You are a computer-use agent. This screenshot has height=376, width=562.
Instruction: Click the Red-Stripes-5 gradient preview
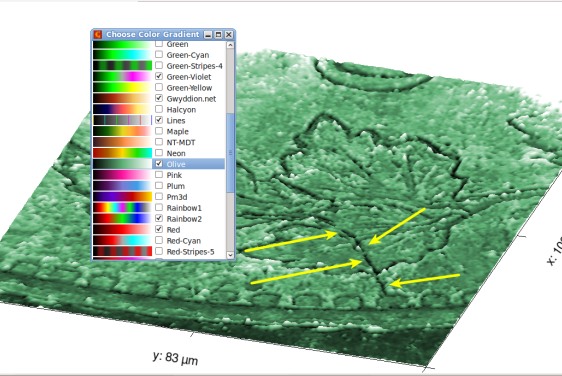click(x=122, y=251)
